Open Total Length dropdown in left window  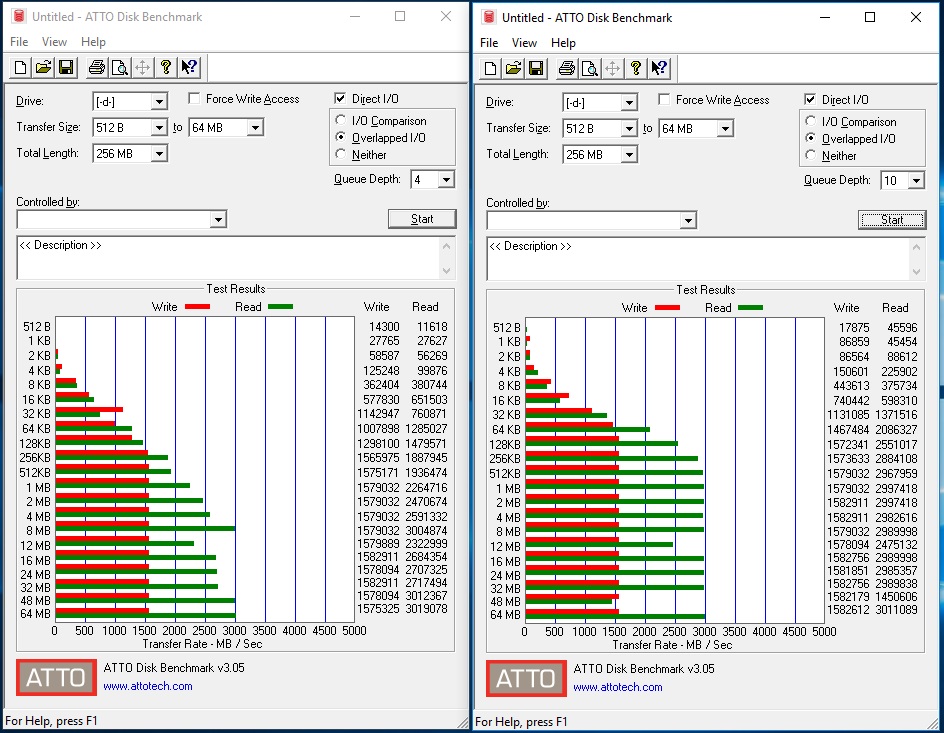tap(159, 153)
